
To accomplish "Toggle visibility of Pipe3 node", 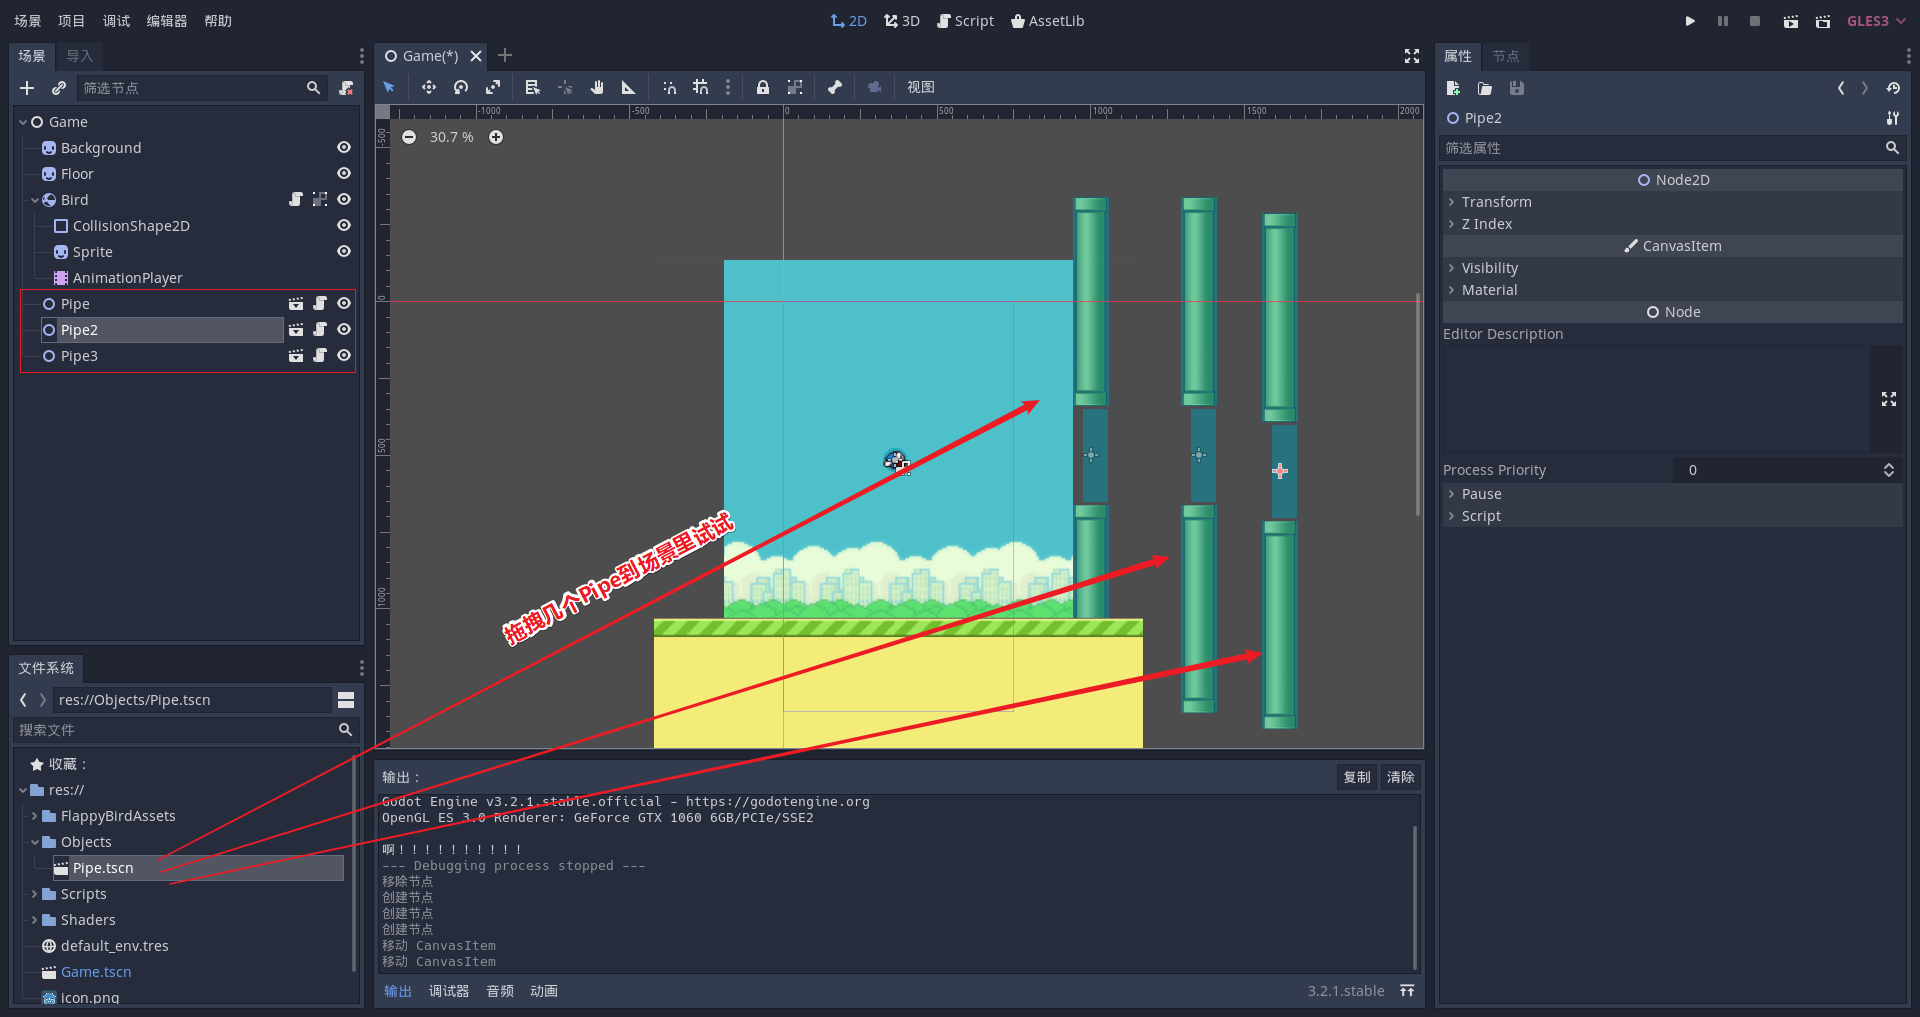I will point(344,355).
